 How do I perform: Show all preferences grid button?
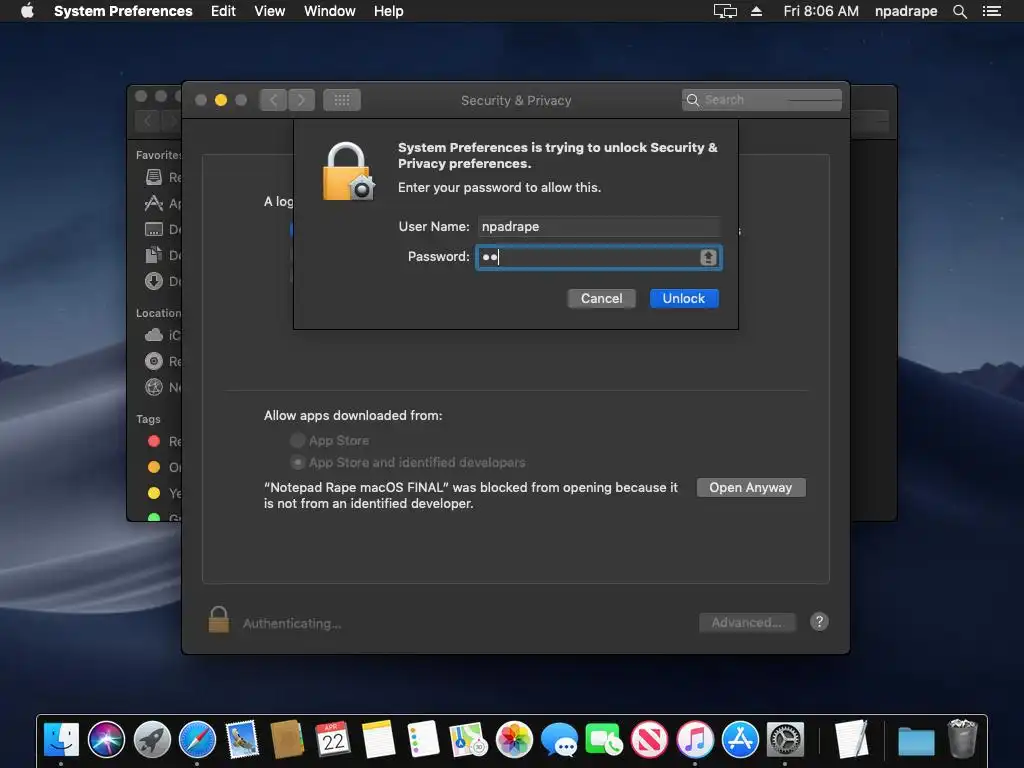(x=342, y=100)
